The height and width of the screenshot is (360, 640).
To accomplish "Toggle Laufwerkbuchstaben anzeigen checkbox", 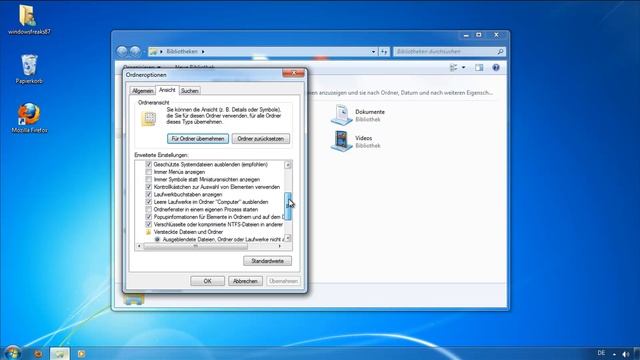I will [149, 194].
